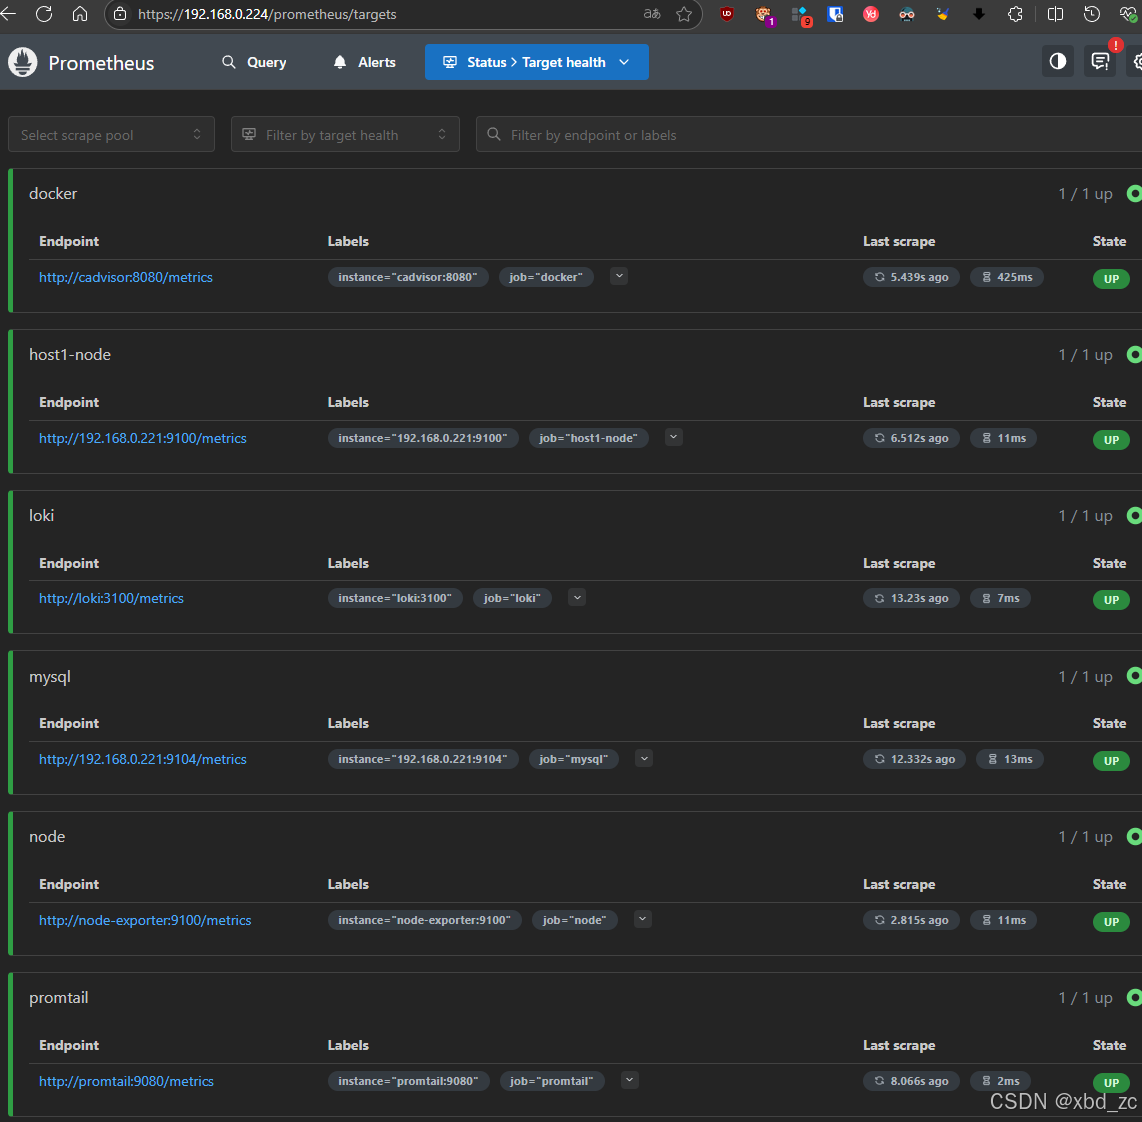Open the 192.168.0.221:9100/metrics endpoint link
Viewport: 1142px width, 1122px height.
tap(143, 438)
